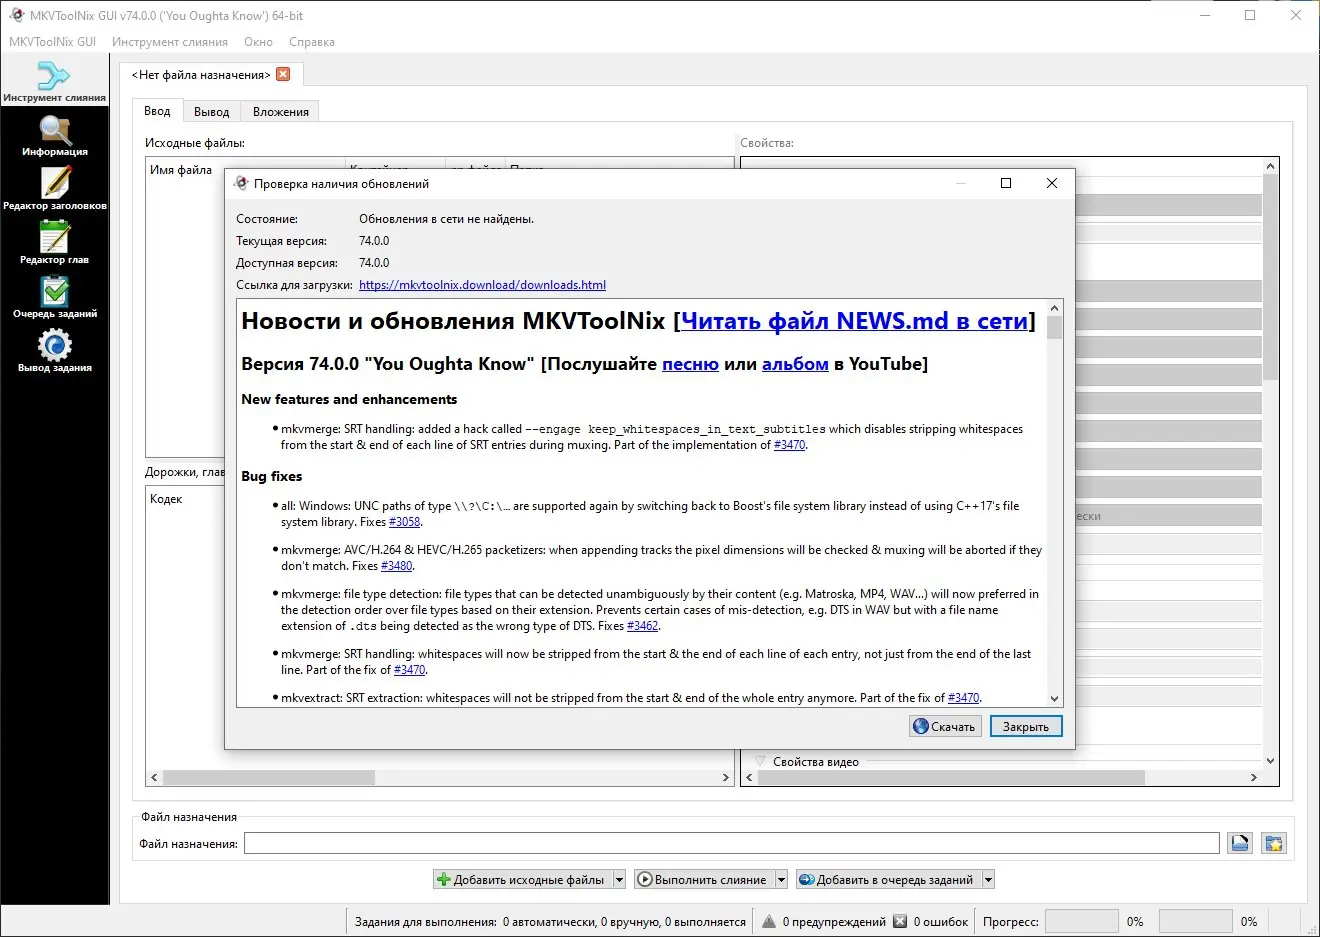
Task: Open the Очередь заданий job queue
Action: tap(54, 298)
